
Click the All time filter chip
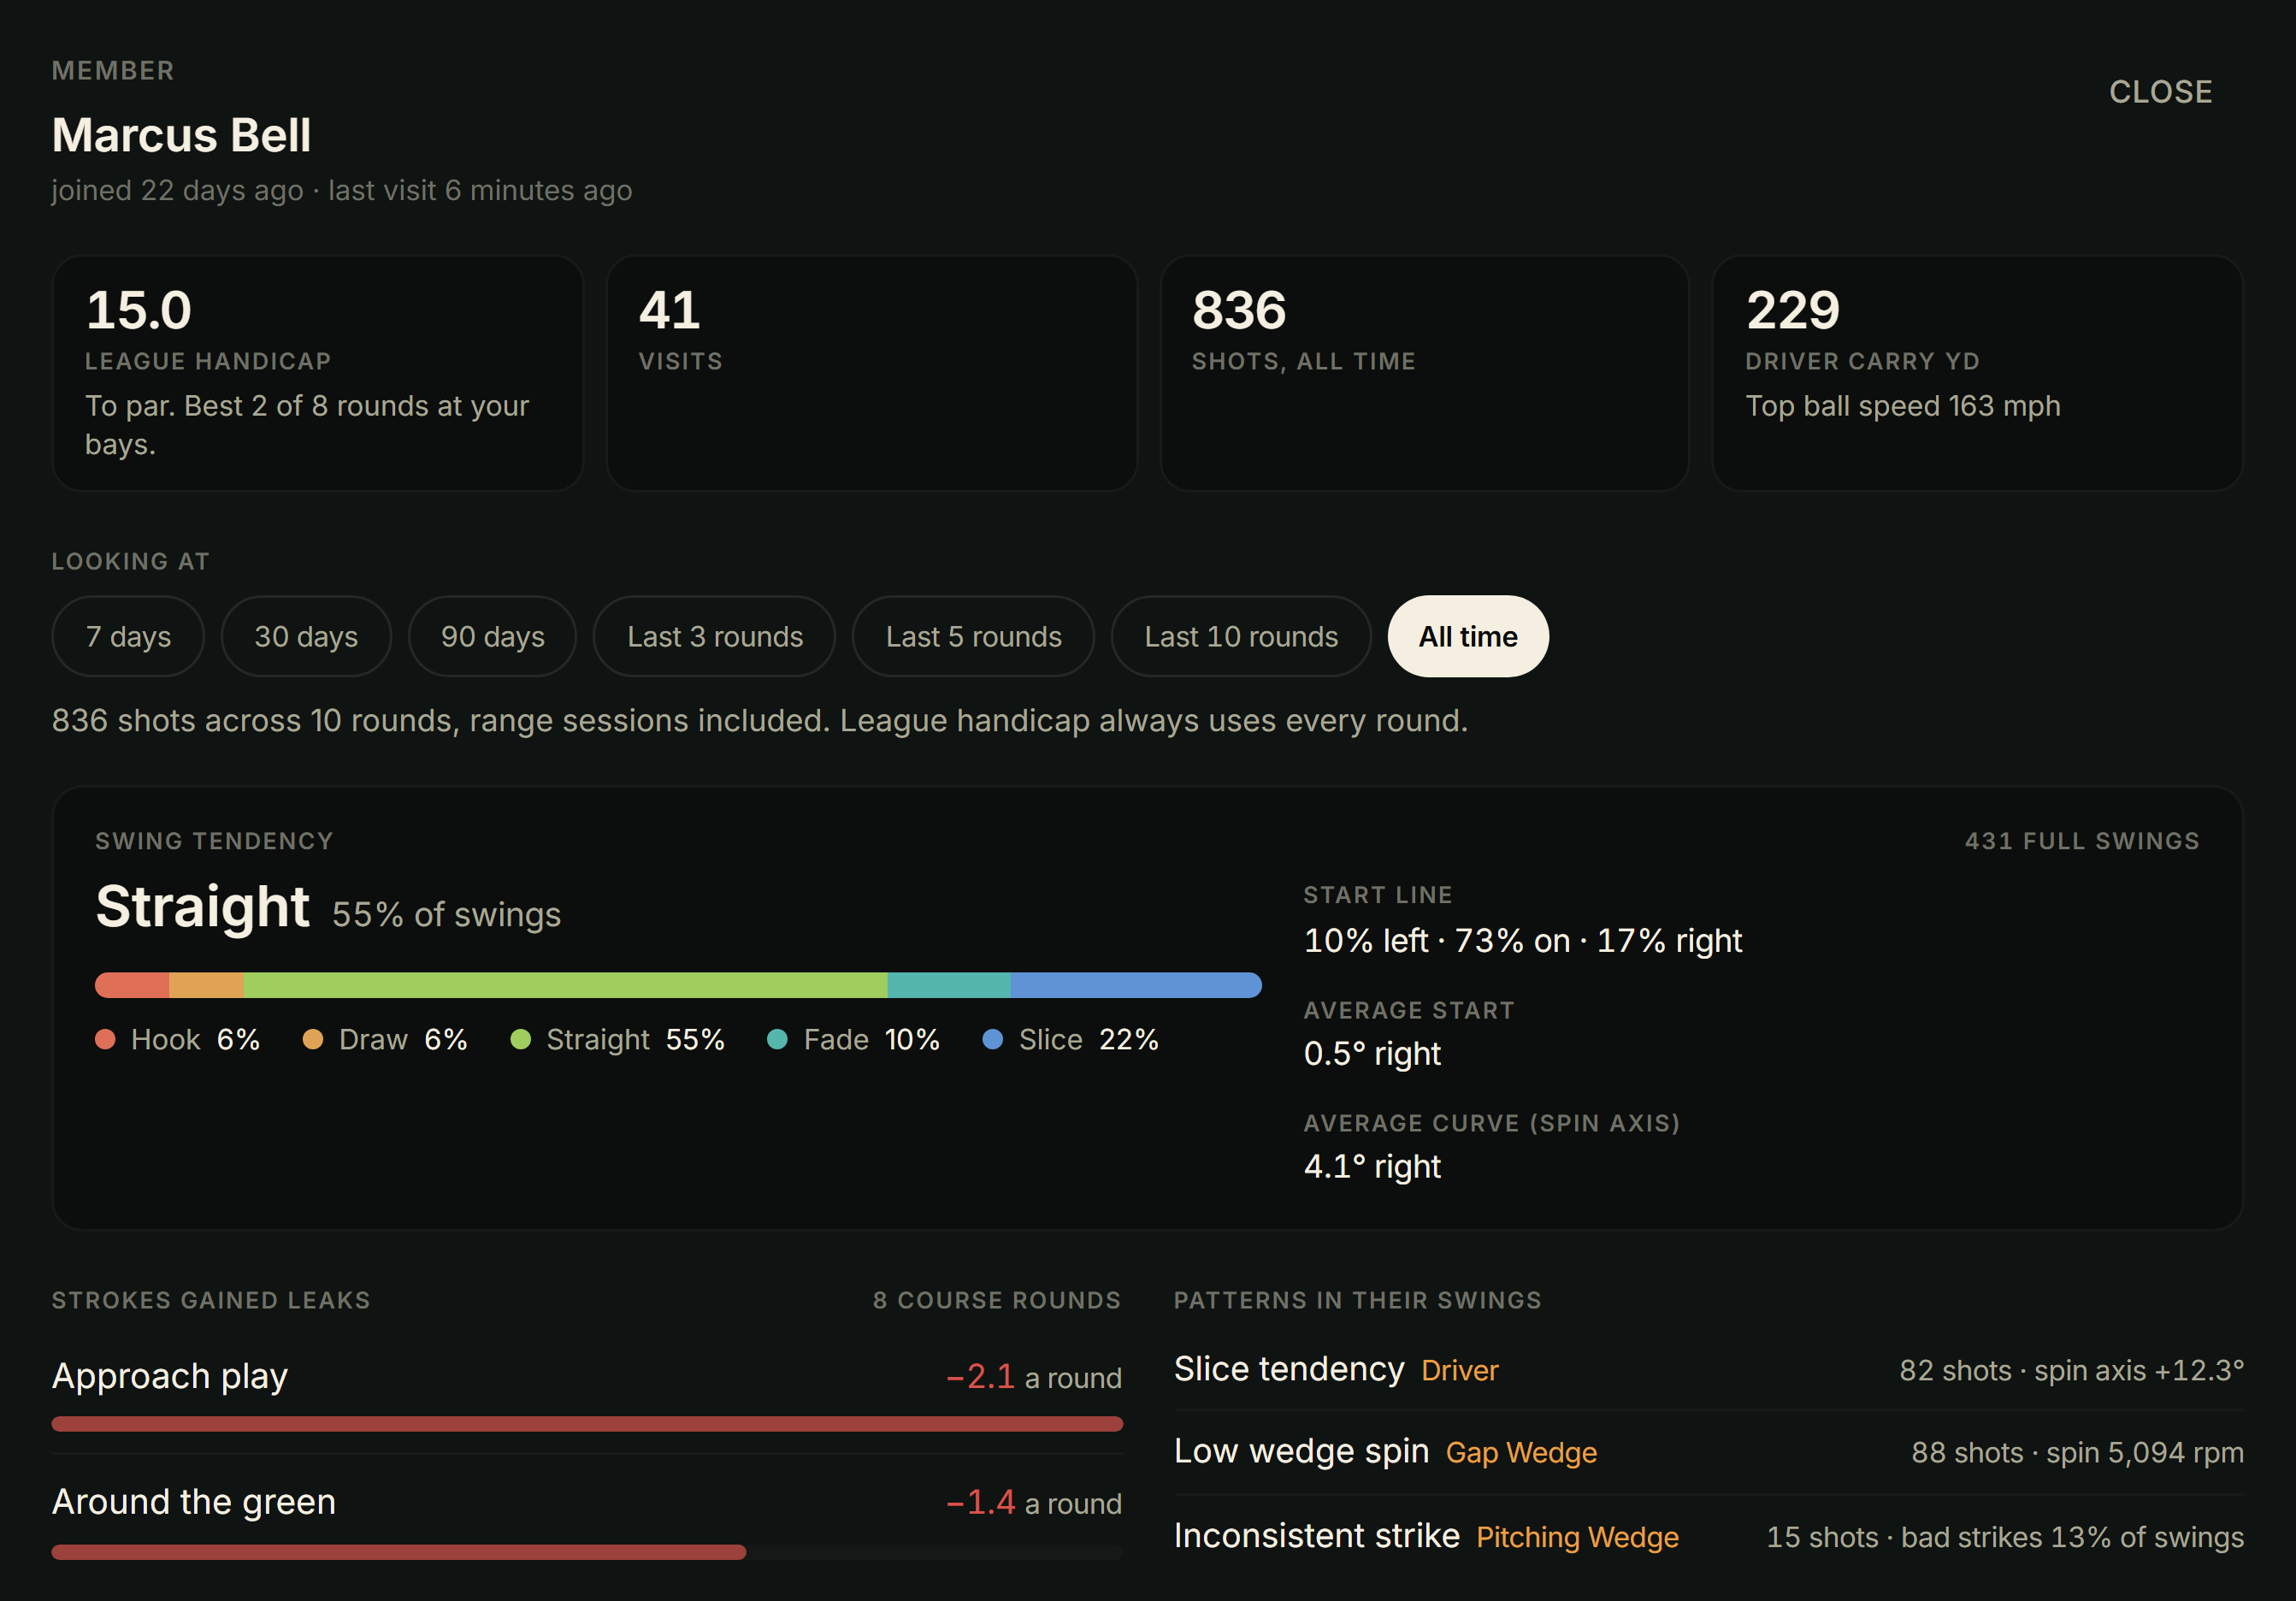(x=1468, y=636)
